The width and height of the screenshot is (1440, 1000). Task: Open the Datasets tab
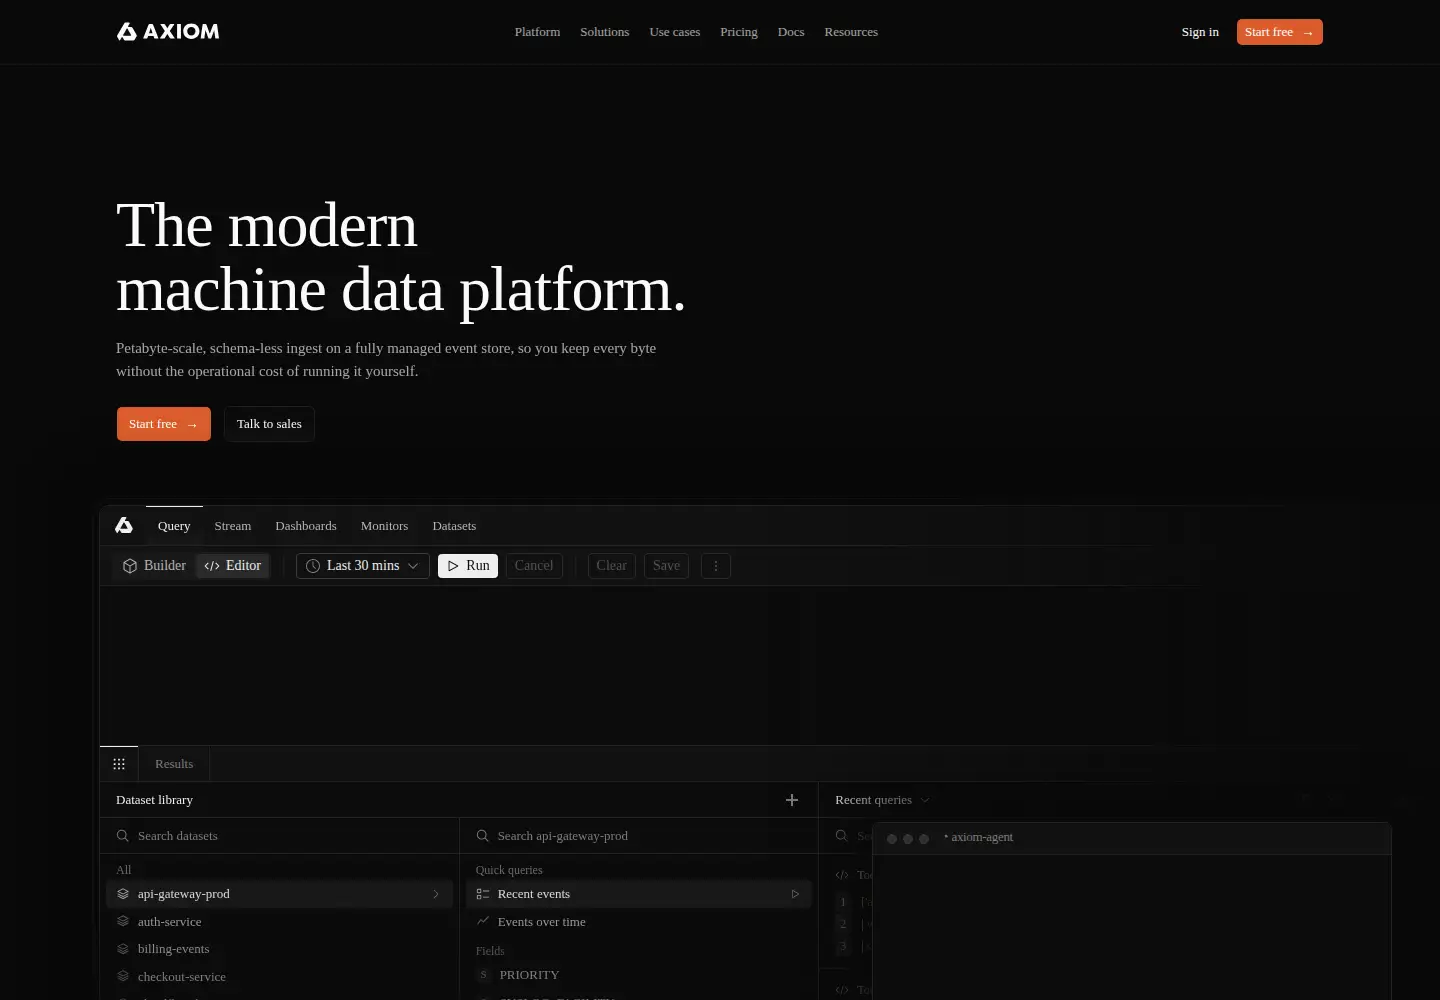tap(454, 526)
